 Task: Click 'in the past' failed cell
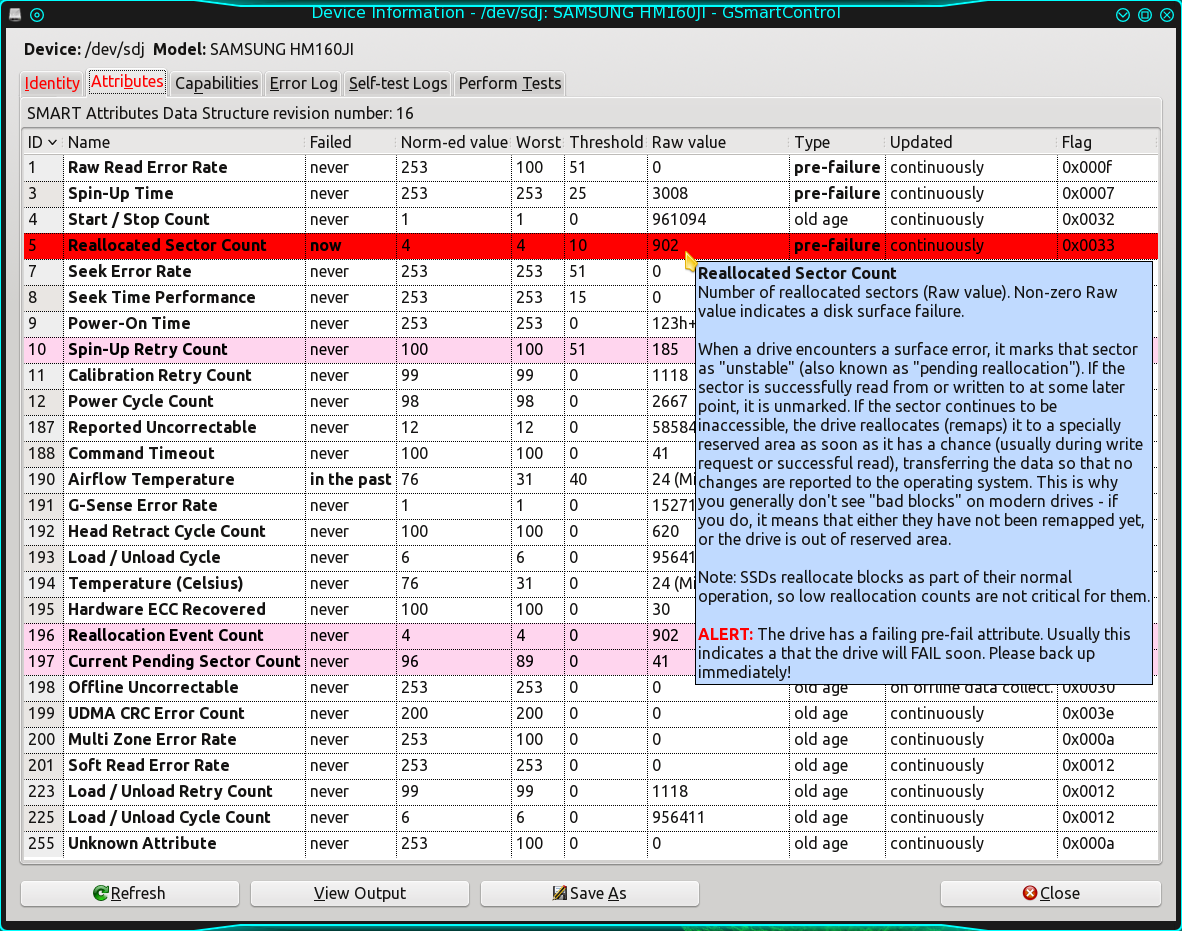click(x=351, y=479)
